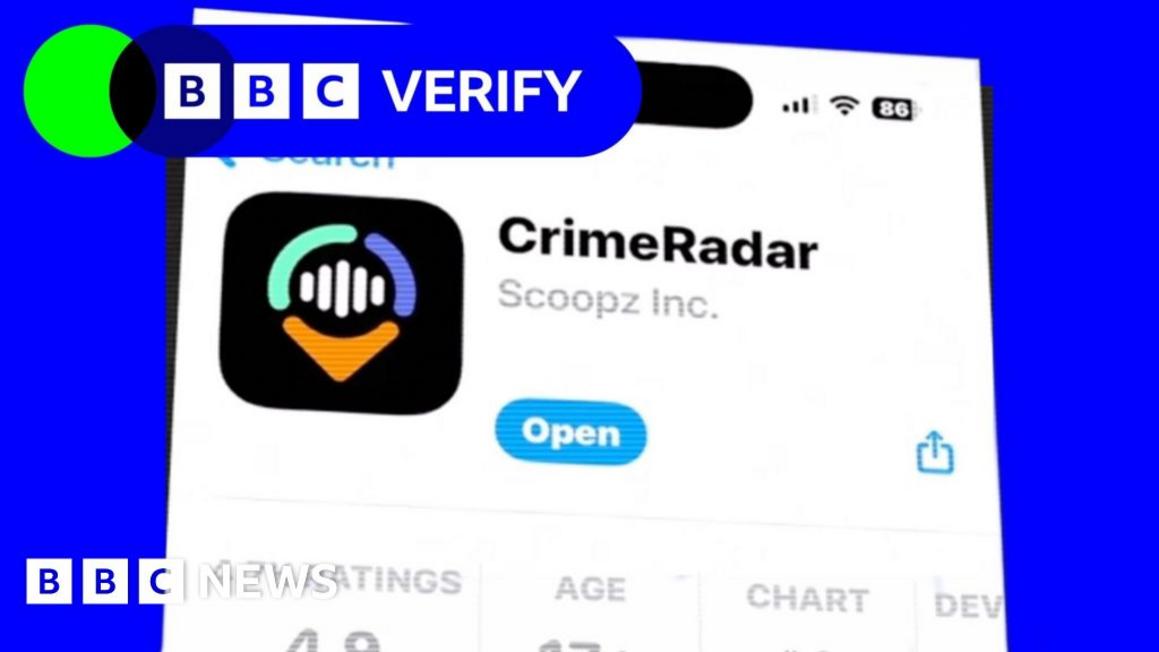Select the CrimeRadar app title
1159x652 pixels.
[x=658, y=242]
